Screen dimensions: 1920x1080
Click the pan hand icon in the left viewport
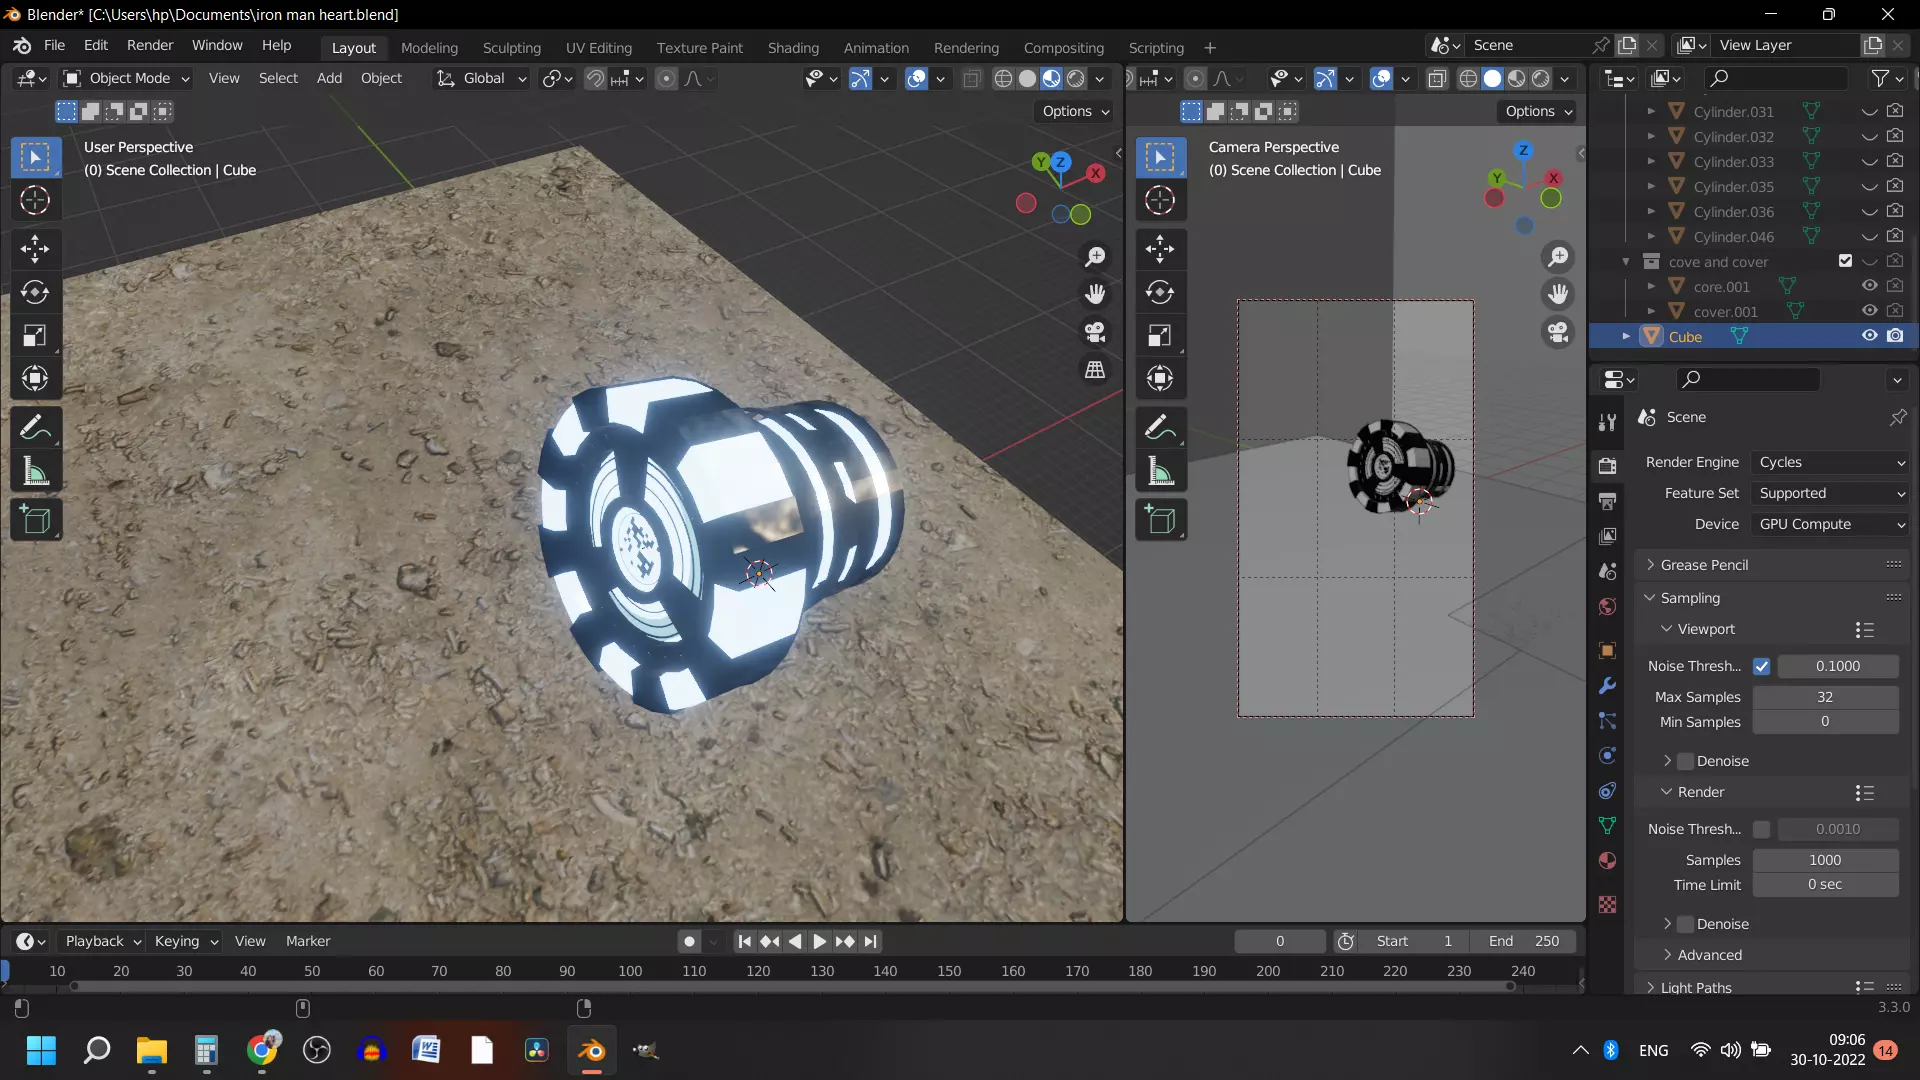[1096, 294]
